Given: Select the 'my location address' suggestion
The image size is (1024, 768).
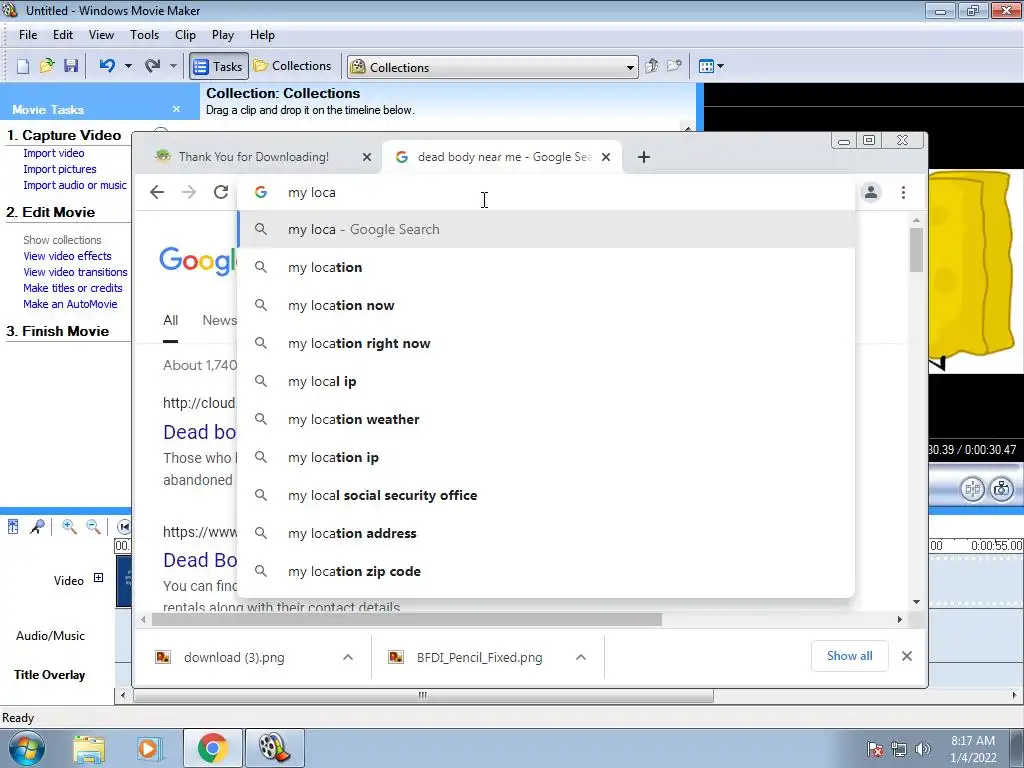Looking at the screenshot, I should [546, 534].
